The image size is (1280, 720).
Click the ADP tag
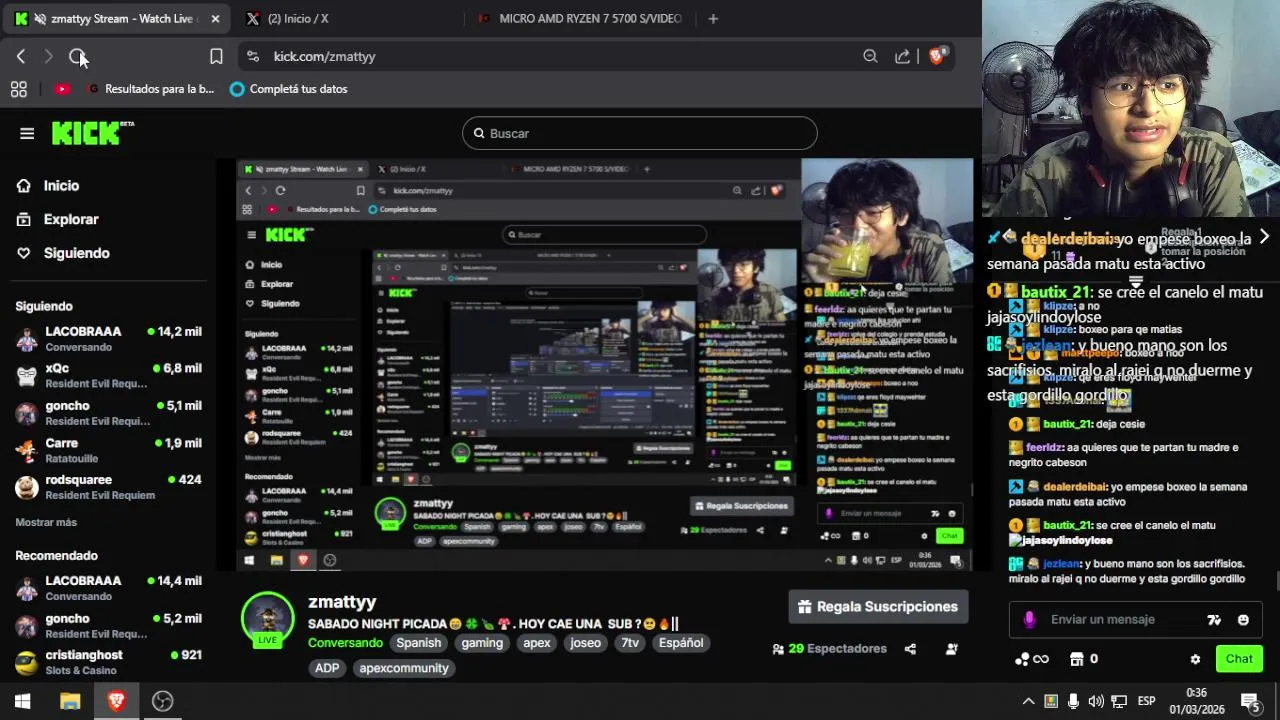(x=327, y=668)
